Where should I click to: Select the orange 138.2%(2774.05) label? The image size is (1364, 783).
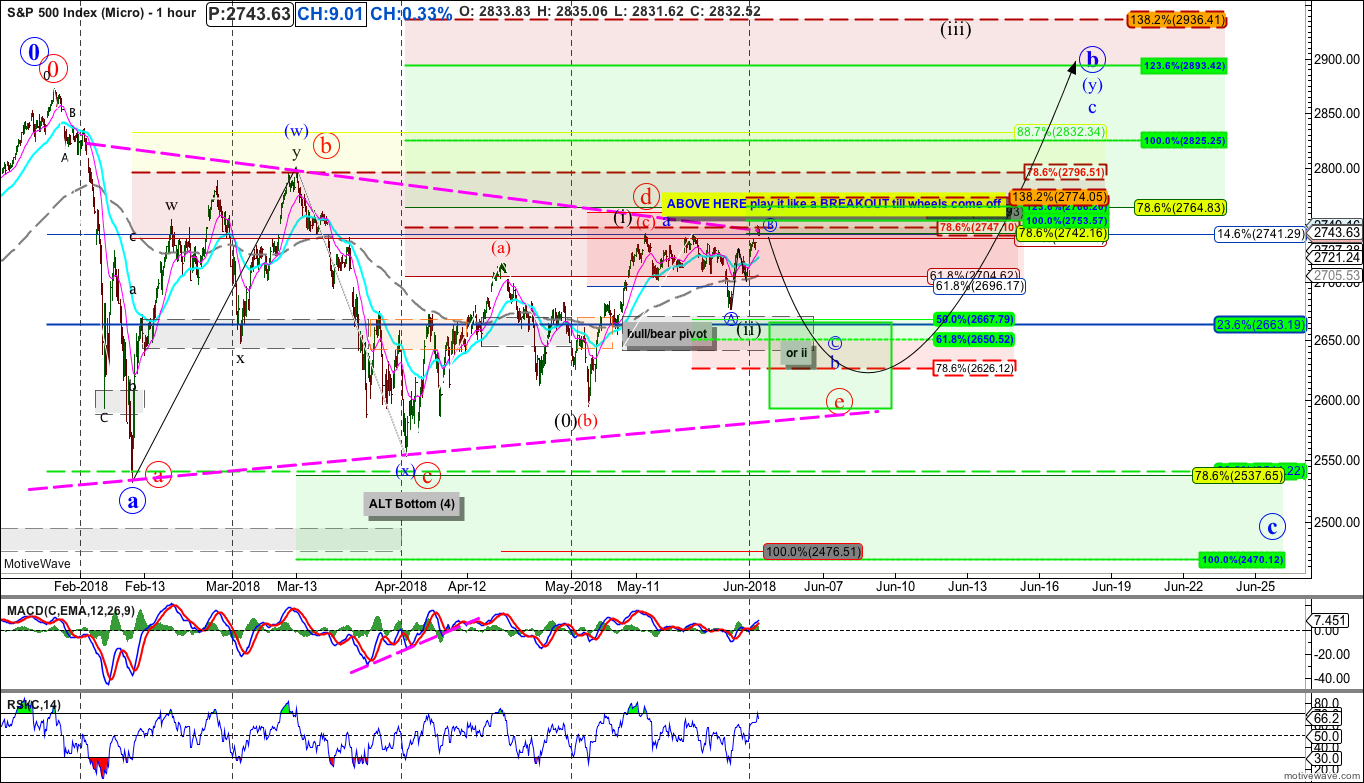(x=1059, y=197)
